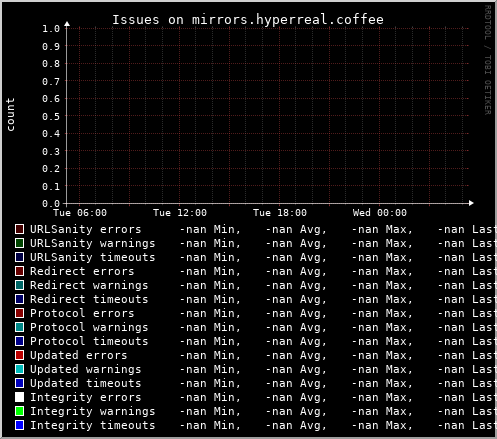Click the Redirect timeouts legend text
The width and height of the screenshot is (497, 439).
(89, 299)
